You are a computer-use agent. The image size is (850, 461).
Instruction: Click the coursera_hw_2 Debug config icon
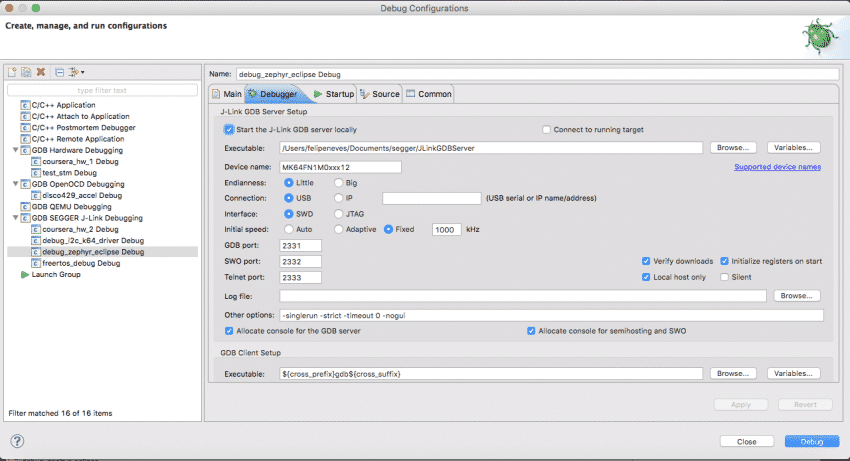click(x=36, y=229)
